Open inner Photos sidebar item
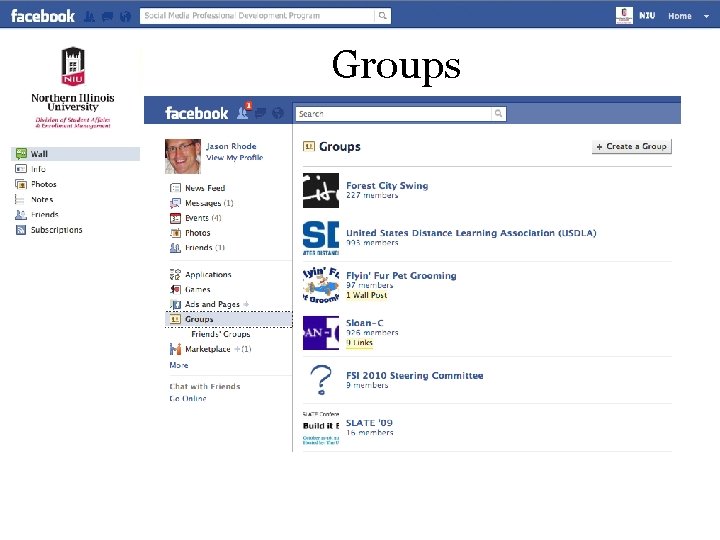 197,233
